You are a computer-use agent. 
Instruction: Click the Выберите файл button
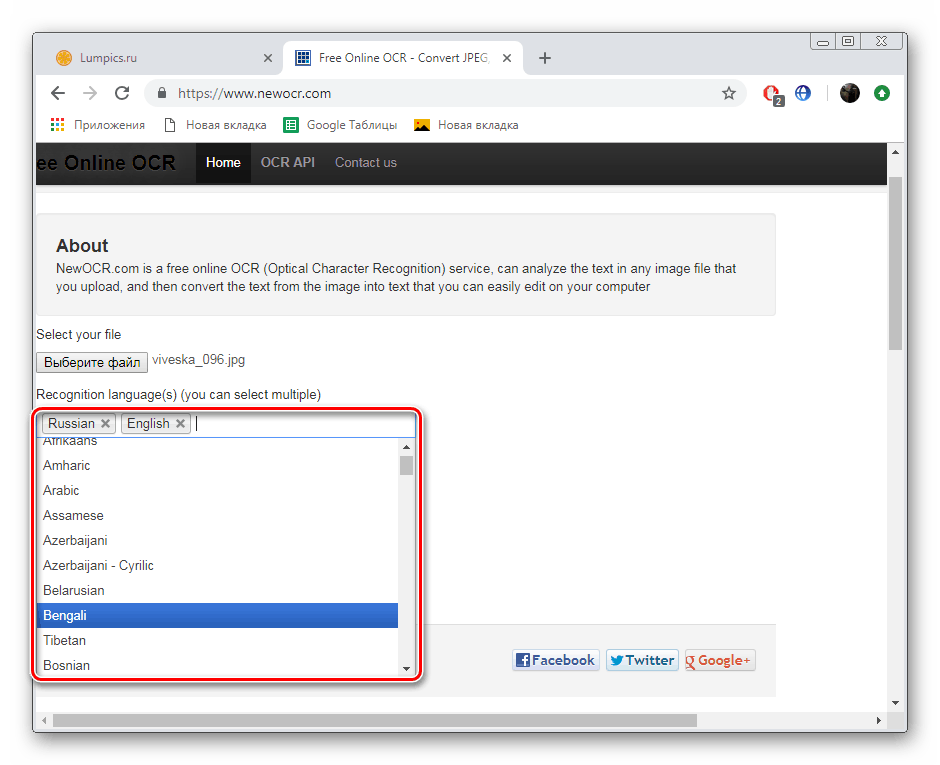click(x=92, y=362)
